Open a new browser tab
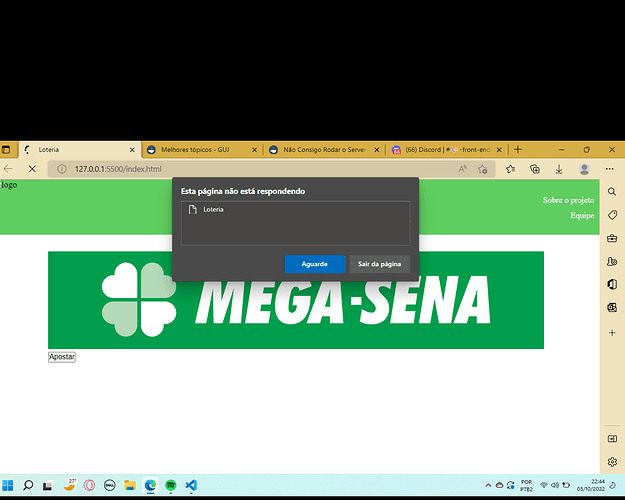Viewport: 625px width, 500px height. (x=518, y=150)
